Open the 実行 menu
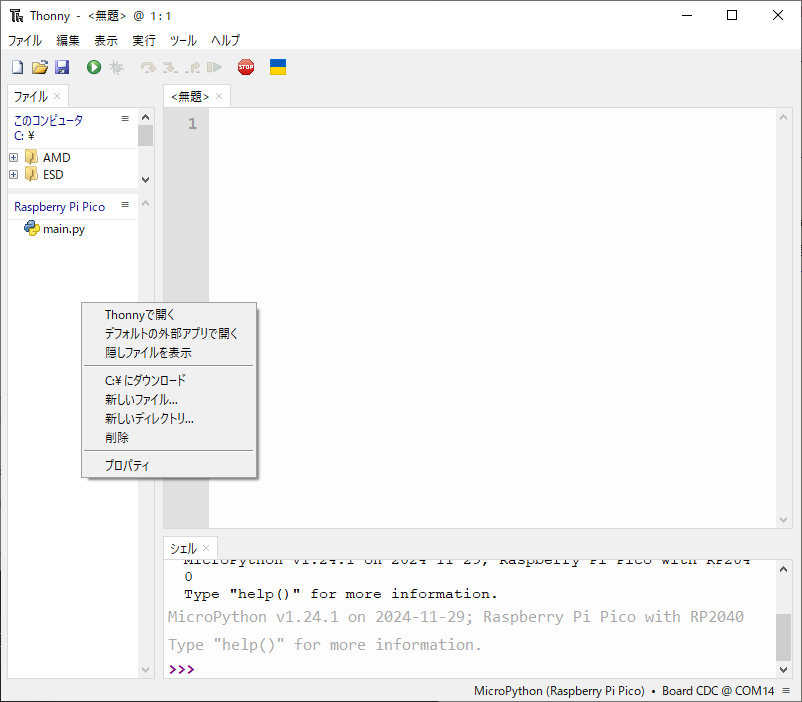Image resolution: width=802 pixels, height=702 pixels. [x=144, y=40]
